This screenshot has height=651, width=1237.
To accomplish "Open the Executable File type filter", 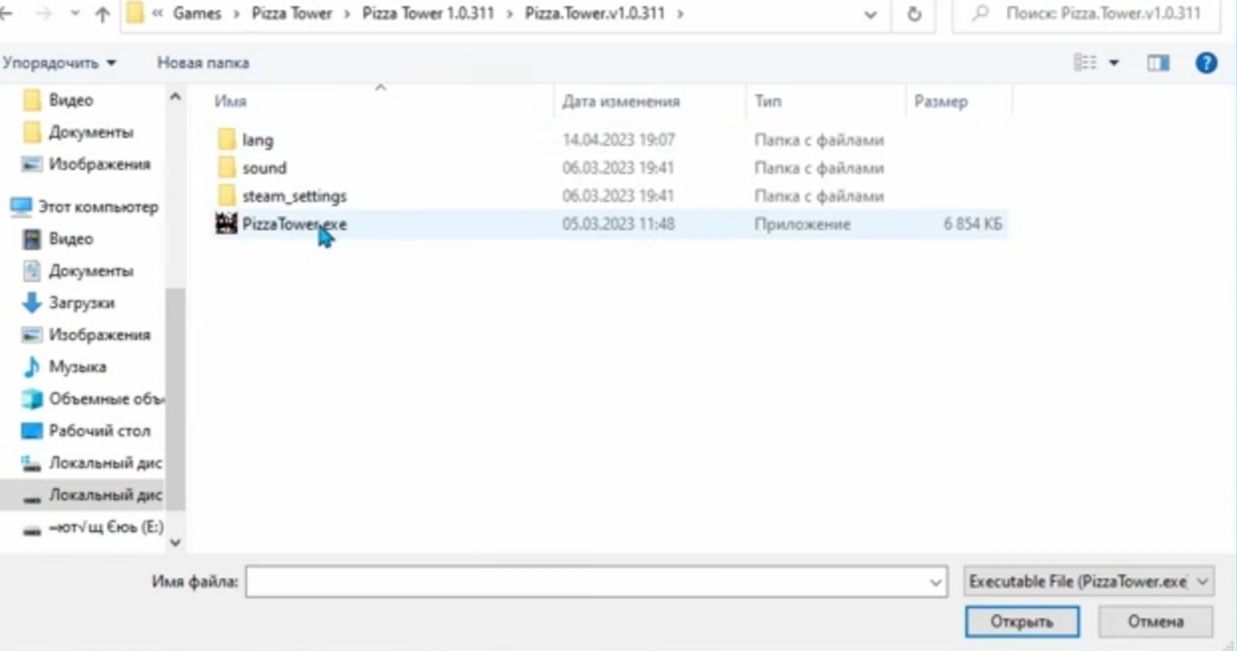I will pos(1088,581).
